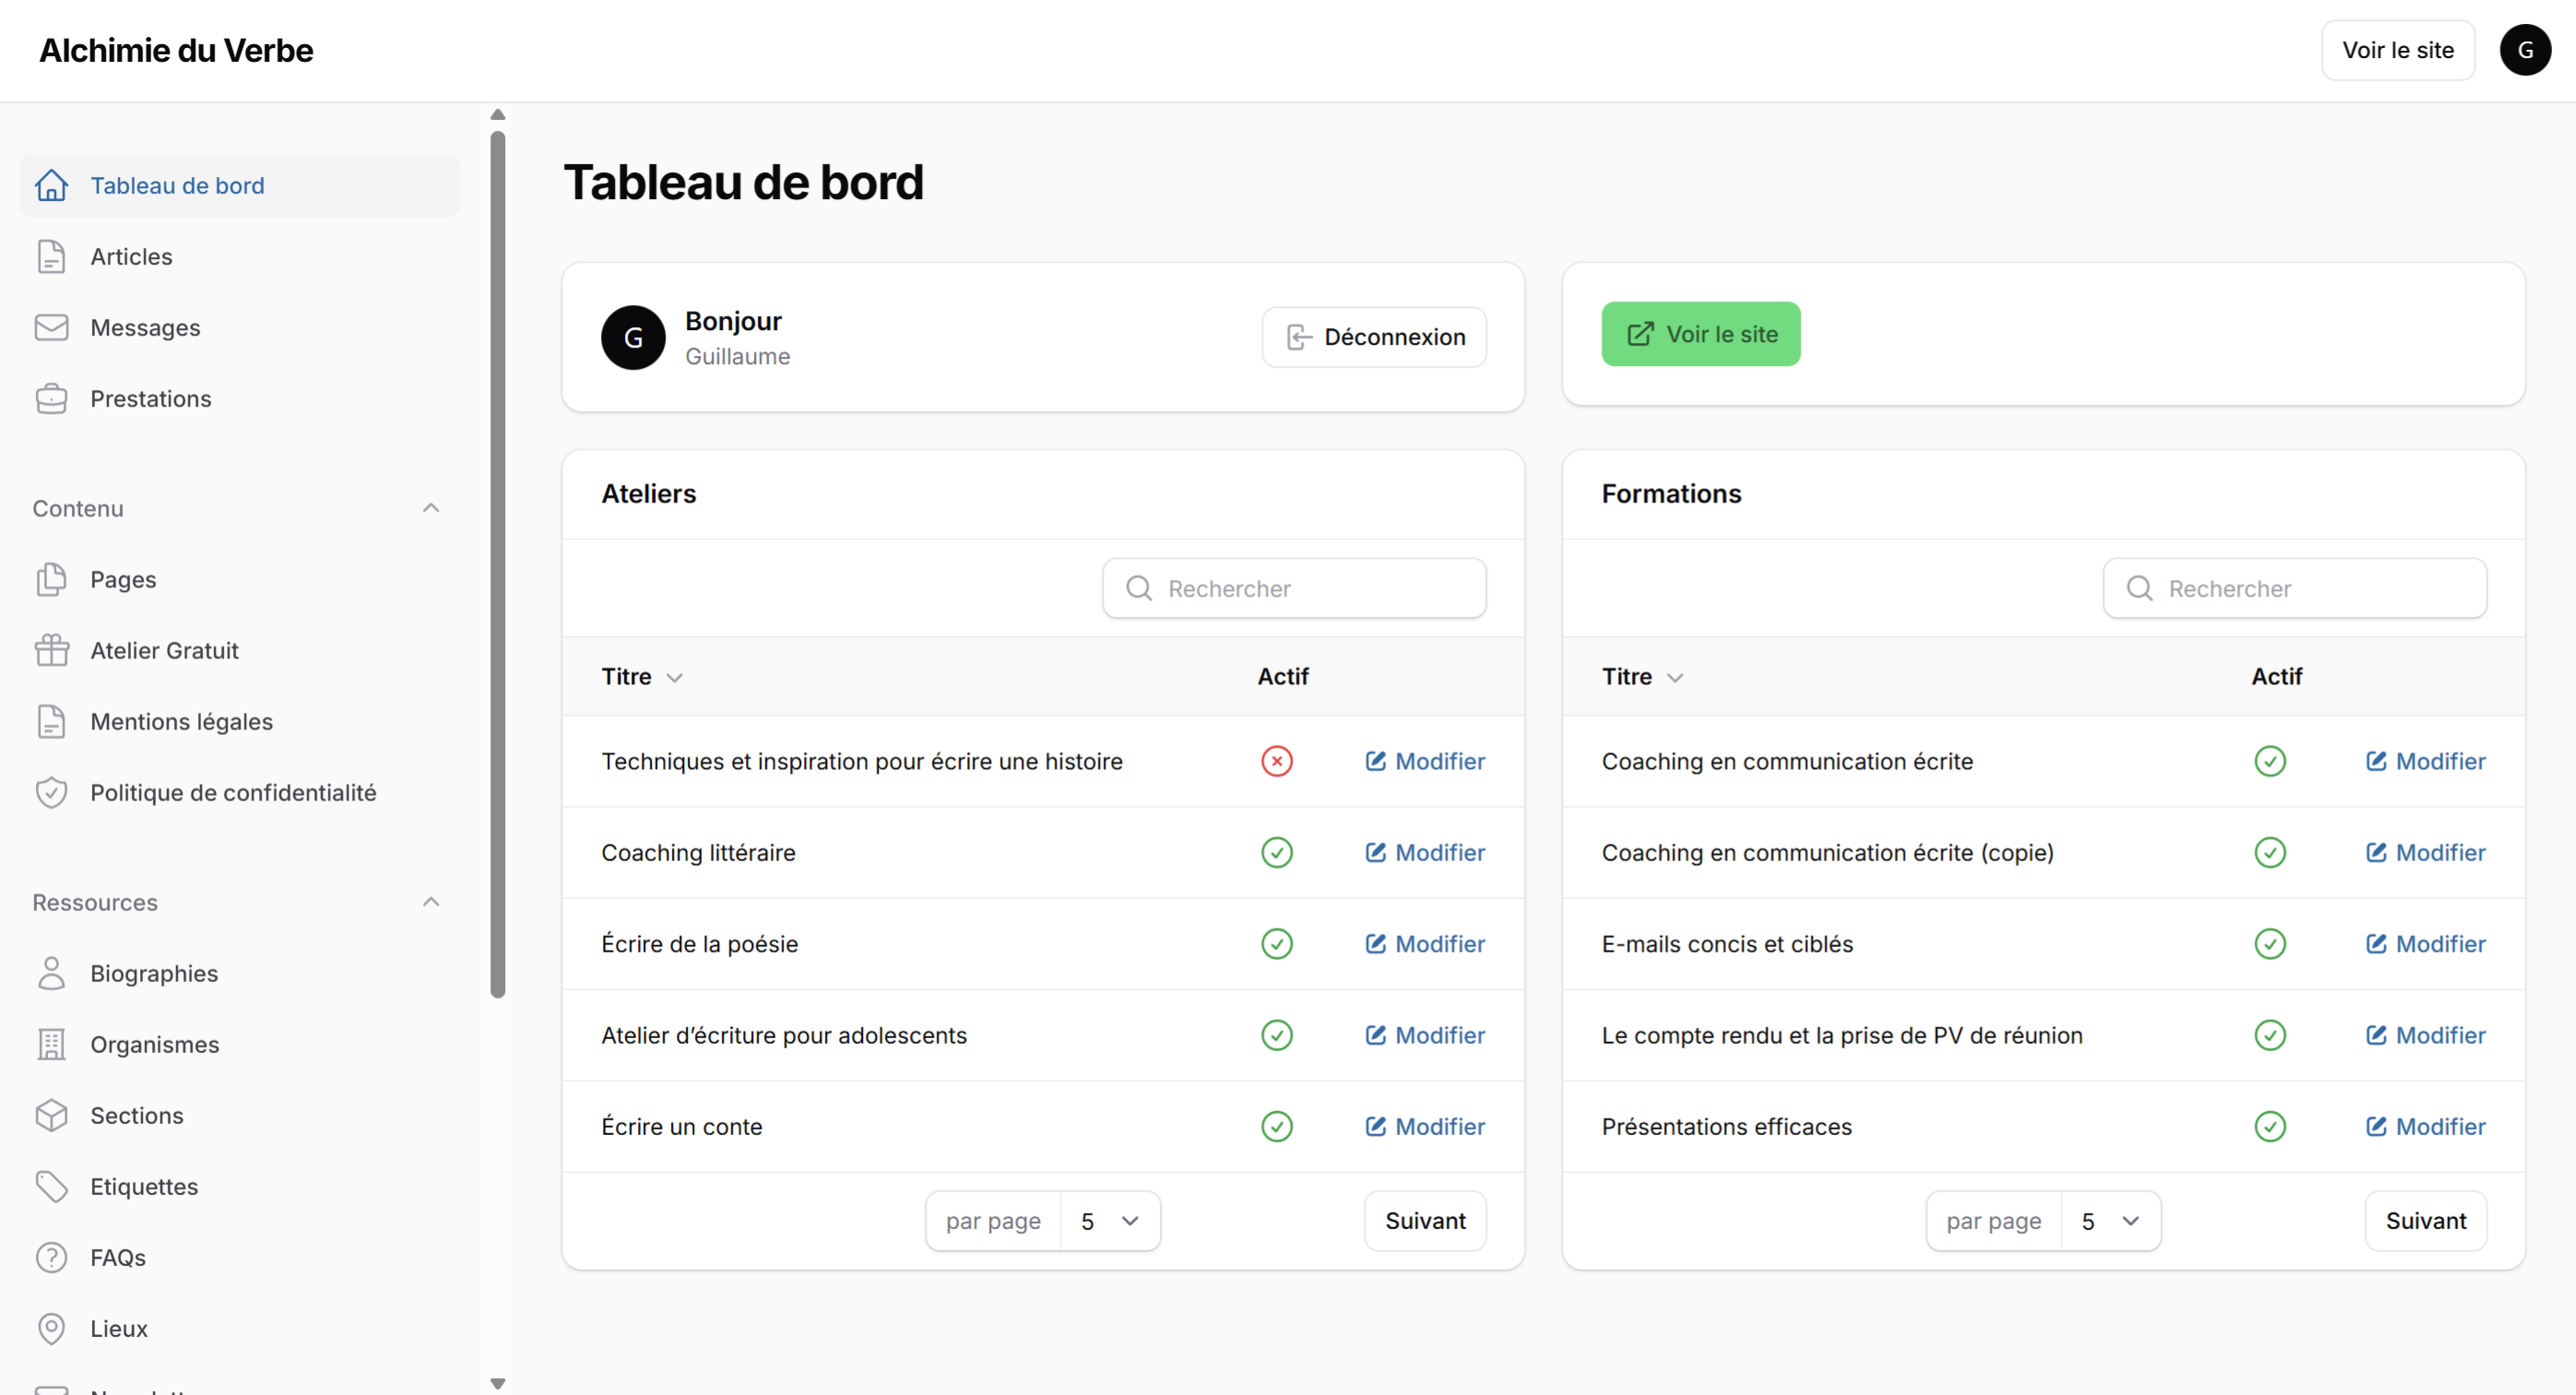Open Etiquettes via the tag icon
This screenshot has width=2576, height=1395.
[x=51, y=1186]
